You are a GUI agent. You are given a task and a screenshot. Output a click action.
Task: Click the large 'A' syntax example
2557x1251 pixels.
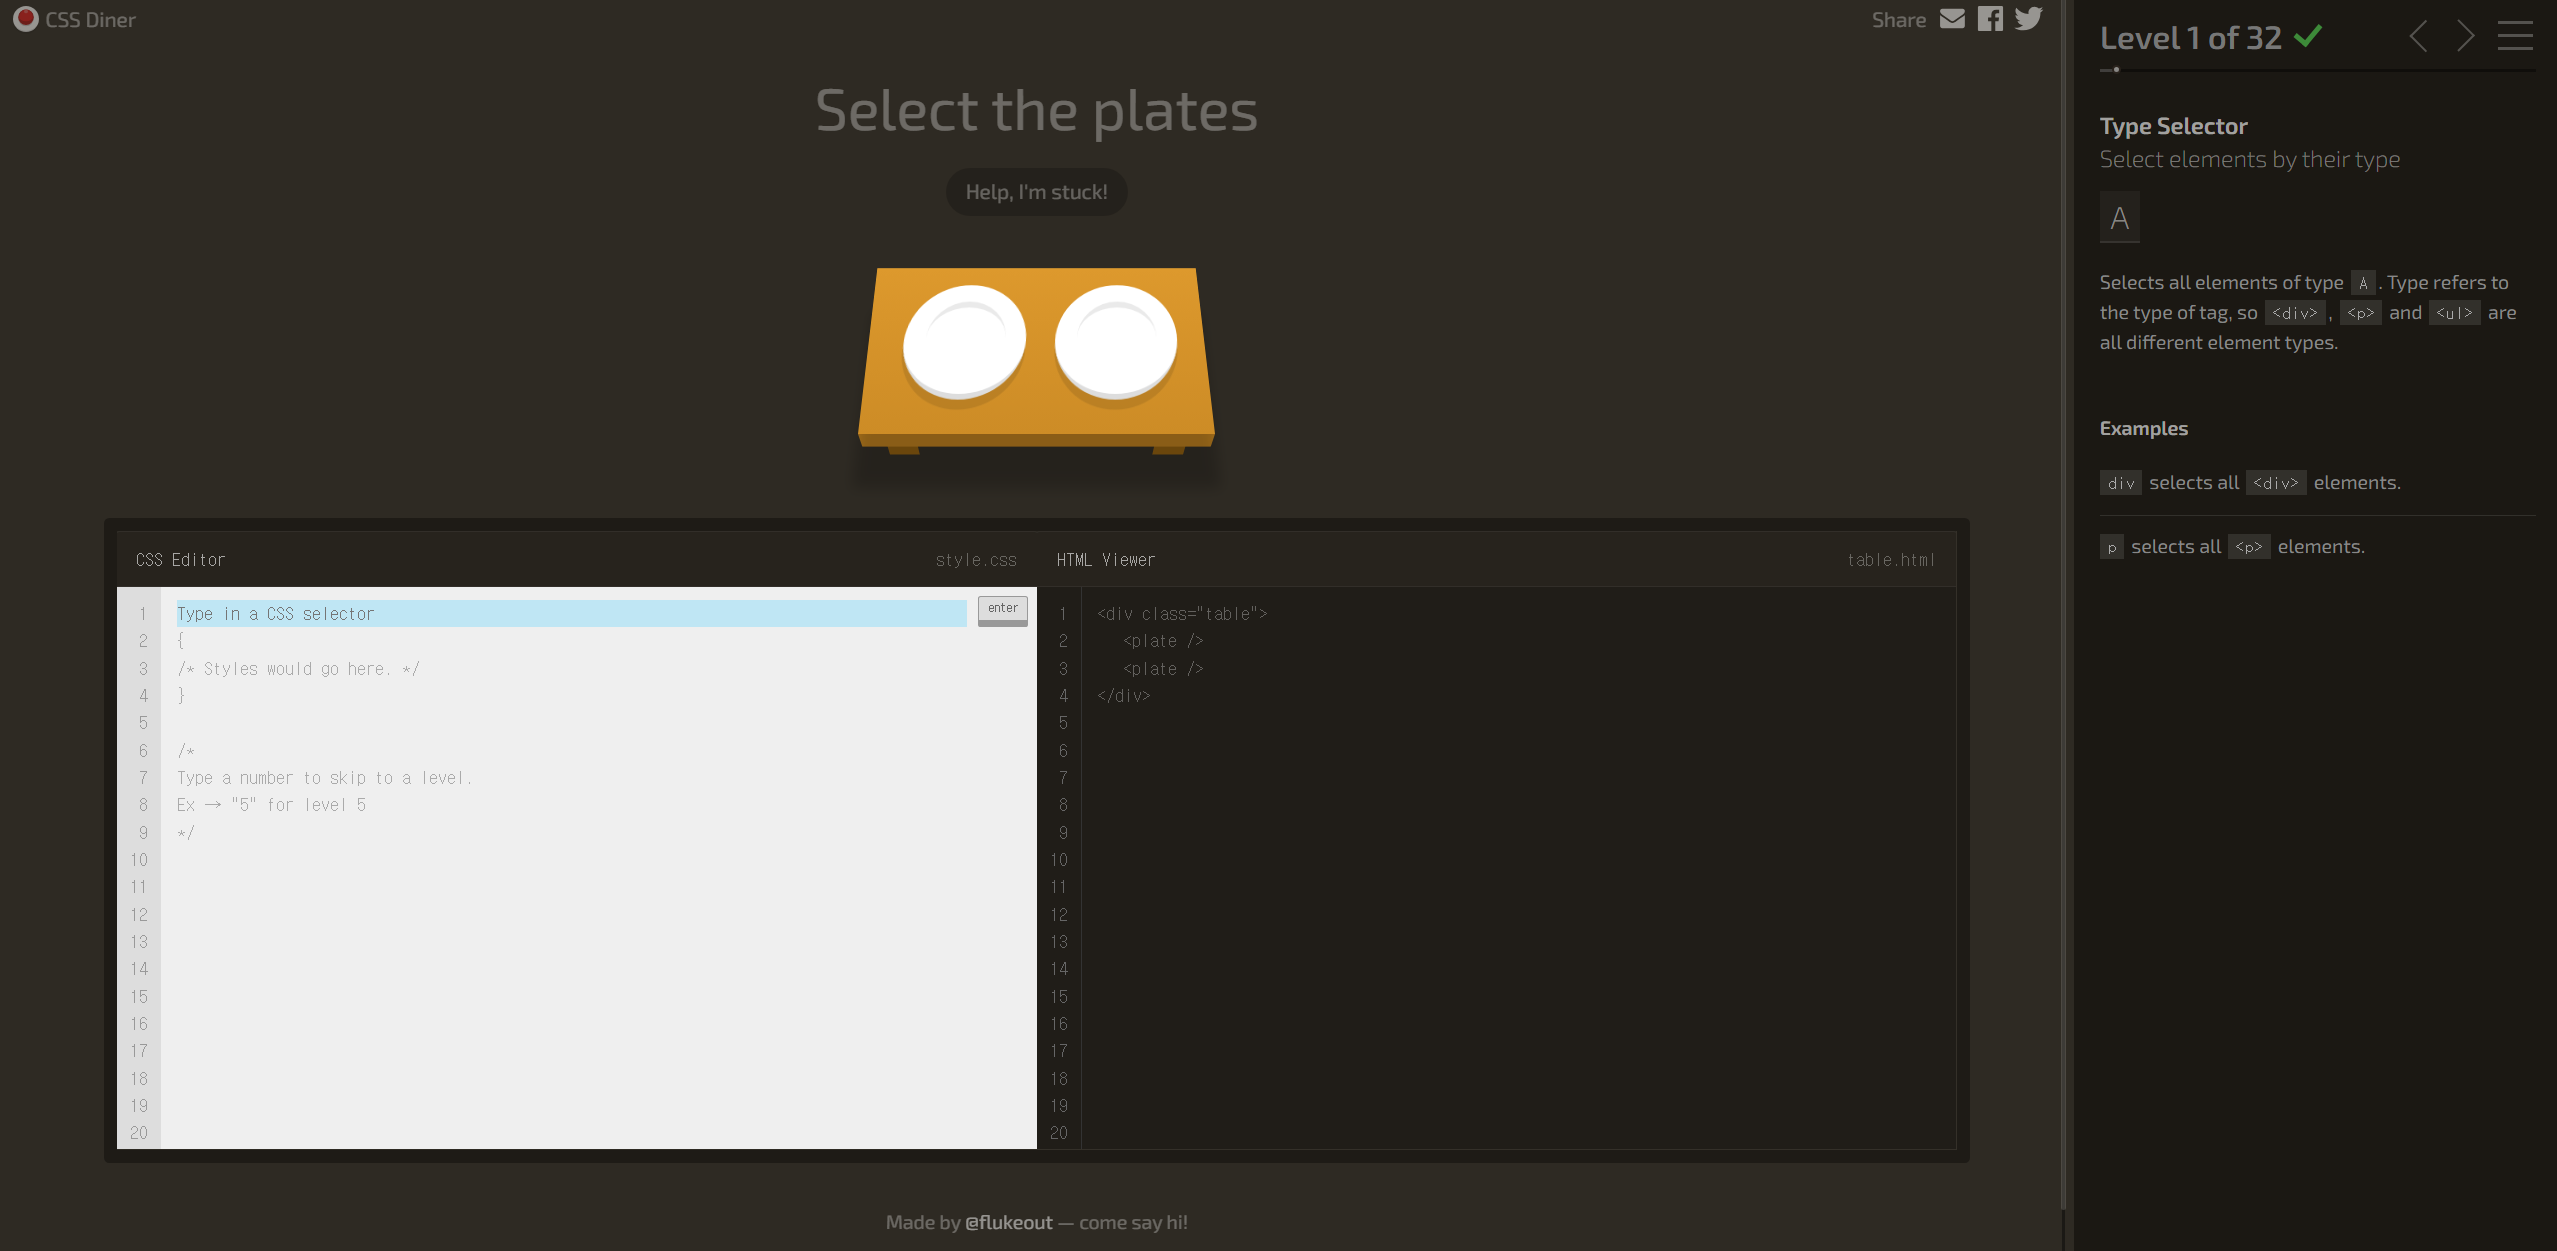click(2120, 217)
